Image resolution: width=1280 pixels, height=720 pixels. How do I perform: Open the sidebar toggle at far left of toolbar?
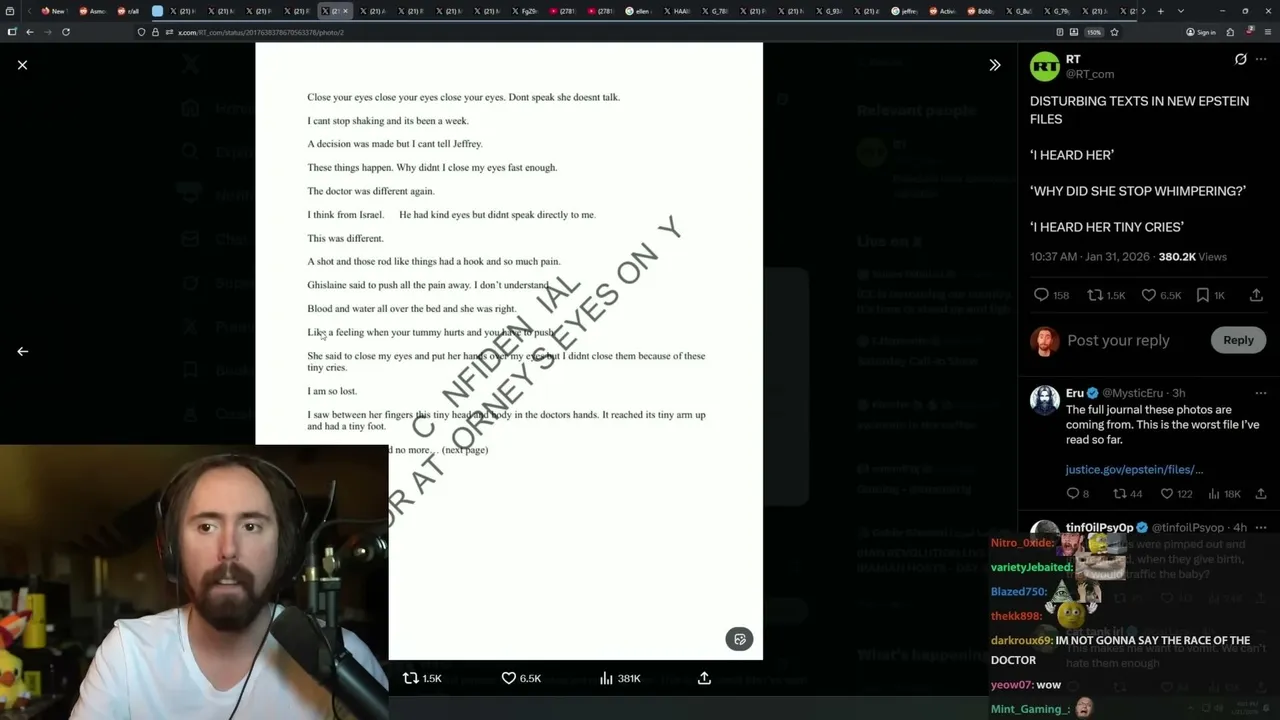[11, 32]
